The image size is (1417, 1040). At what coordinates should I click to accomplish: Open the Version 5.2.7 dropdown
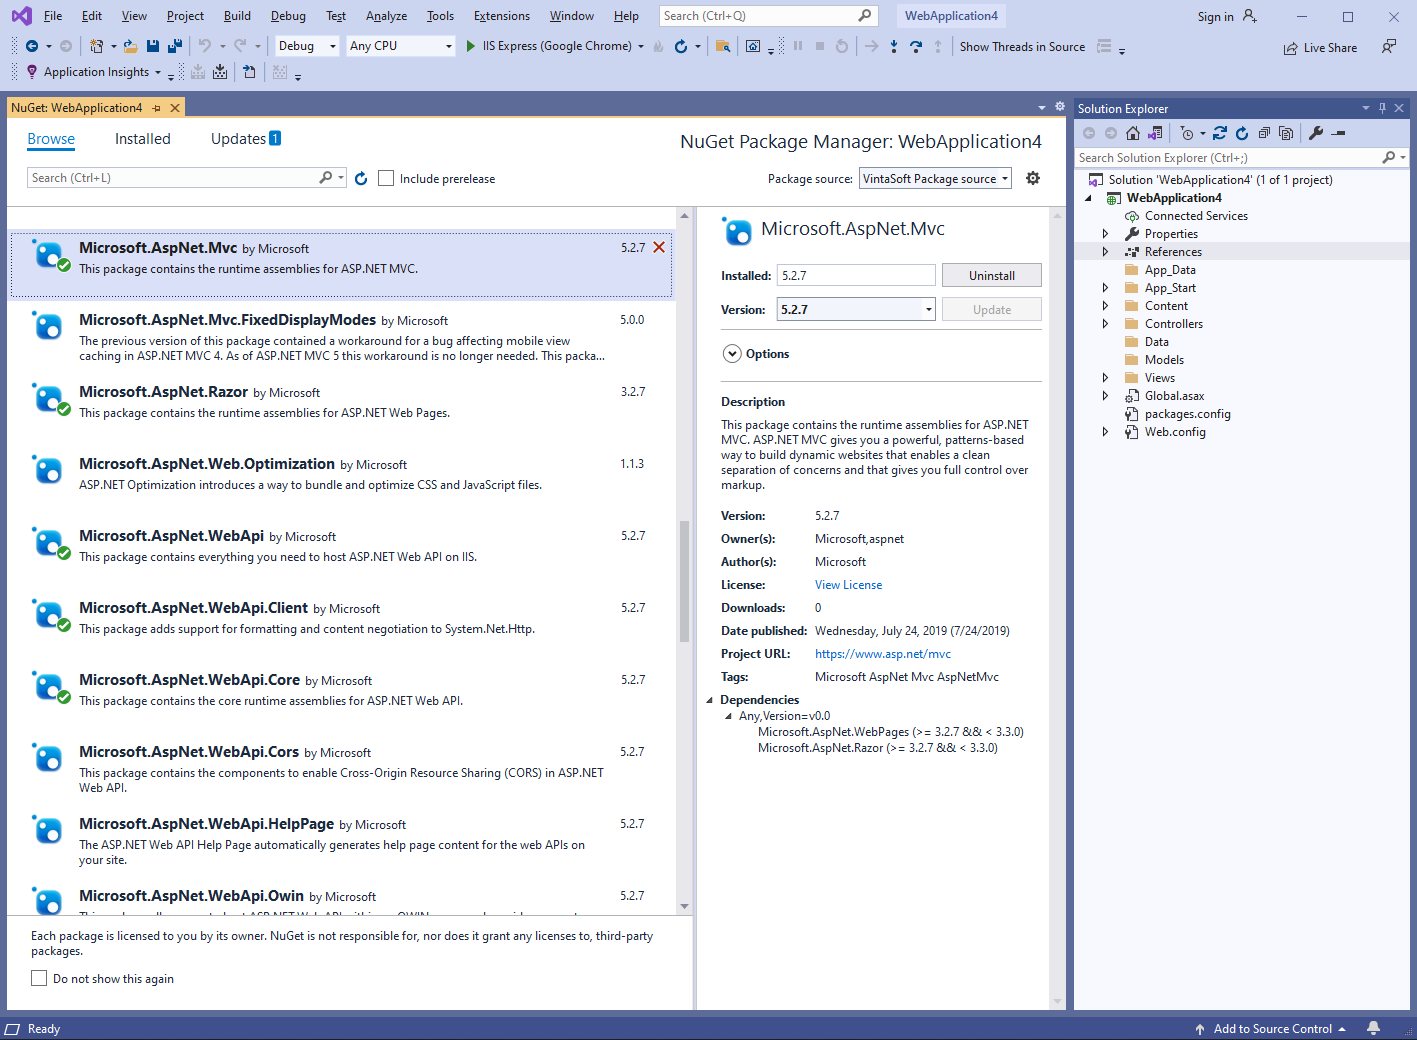tap(928, 310)
